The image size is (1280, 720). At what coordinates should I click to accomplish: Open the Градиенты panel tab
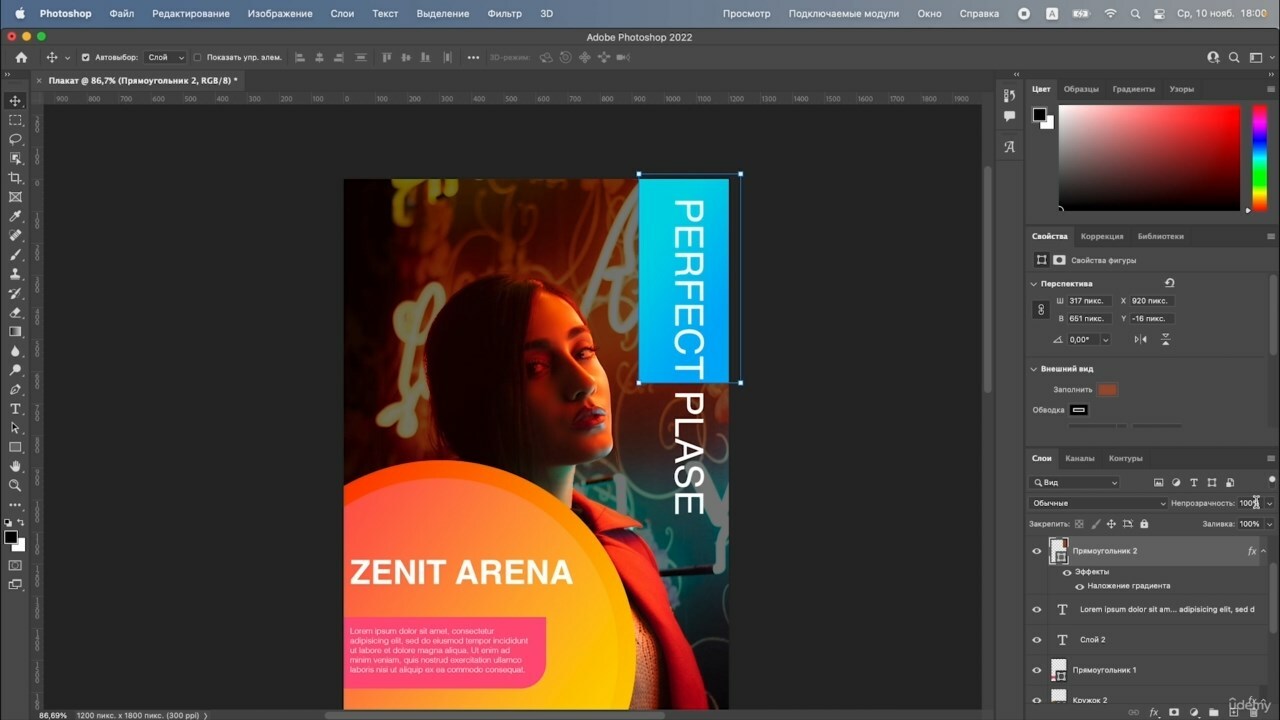(1133, 89)
